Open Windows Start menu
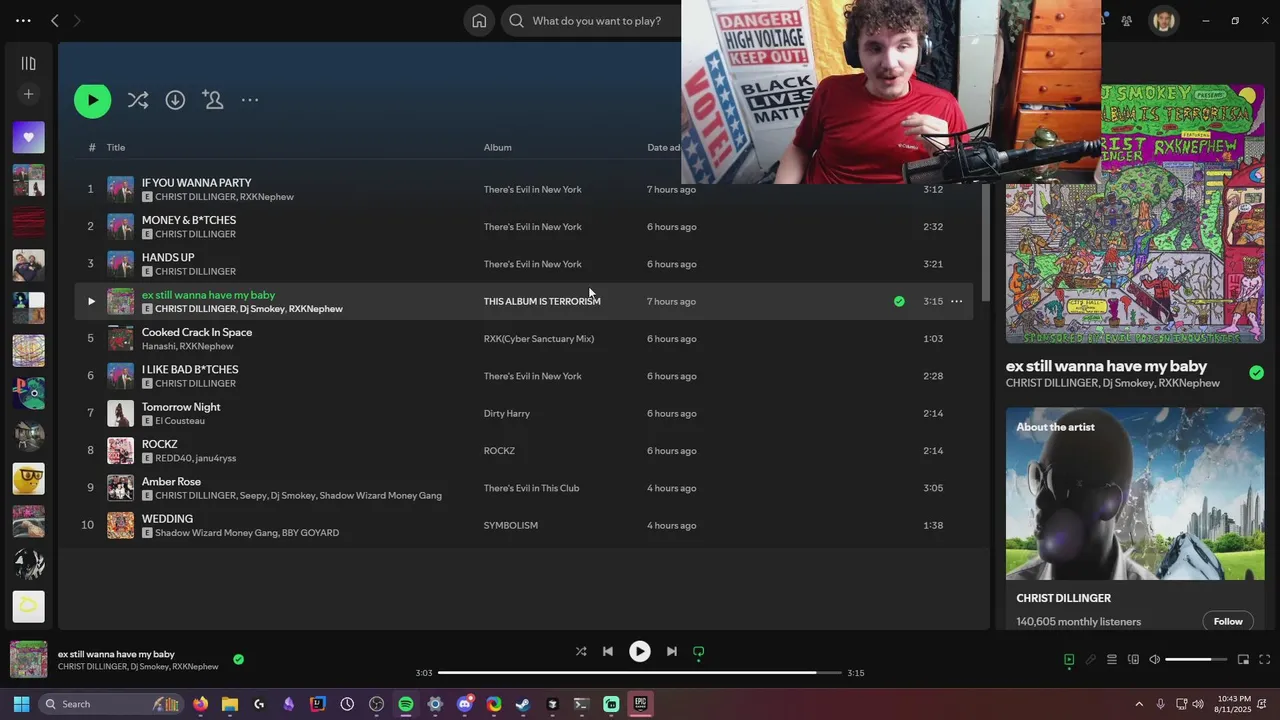The image size is (1280, 720). click(x=21, y=704)
